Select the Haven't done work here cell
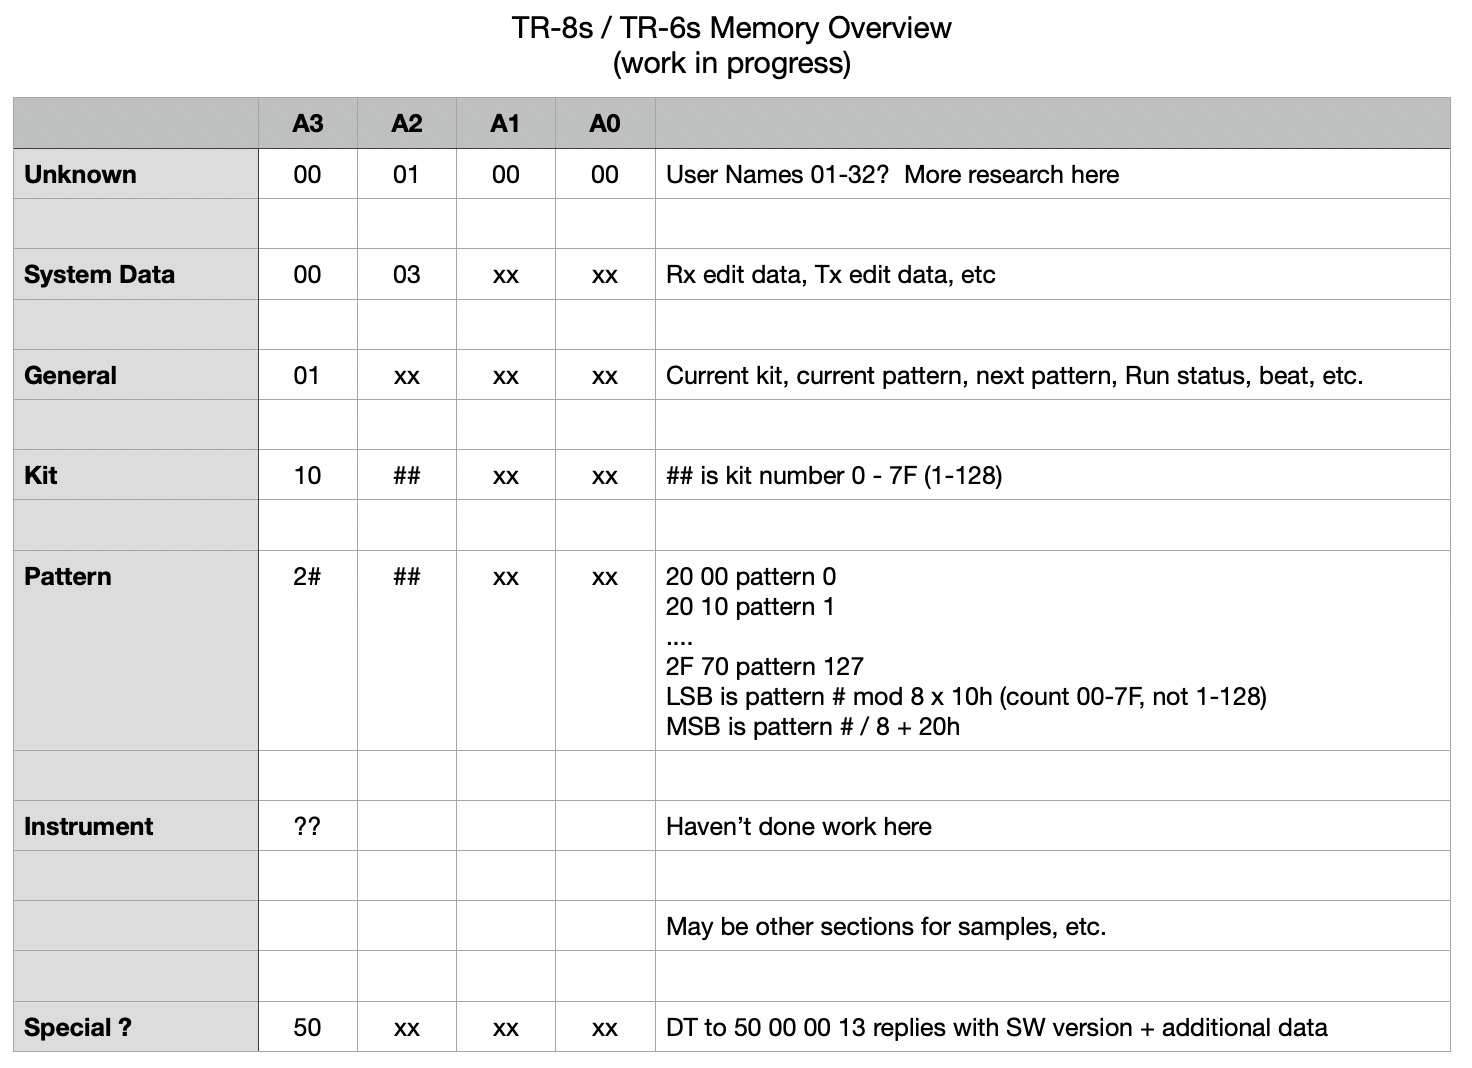1472x1068 pixels. (x=1053, y=826)
